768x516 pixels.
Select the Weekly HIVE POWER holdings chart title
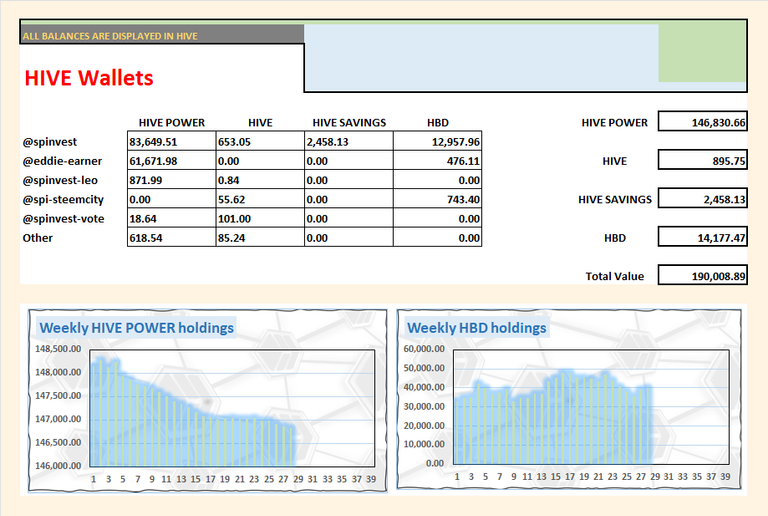tap(137, 328)
